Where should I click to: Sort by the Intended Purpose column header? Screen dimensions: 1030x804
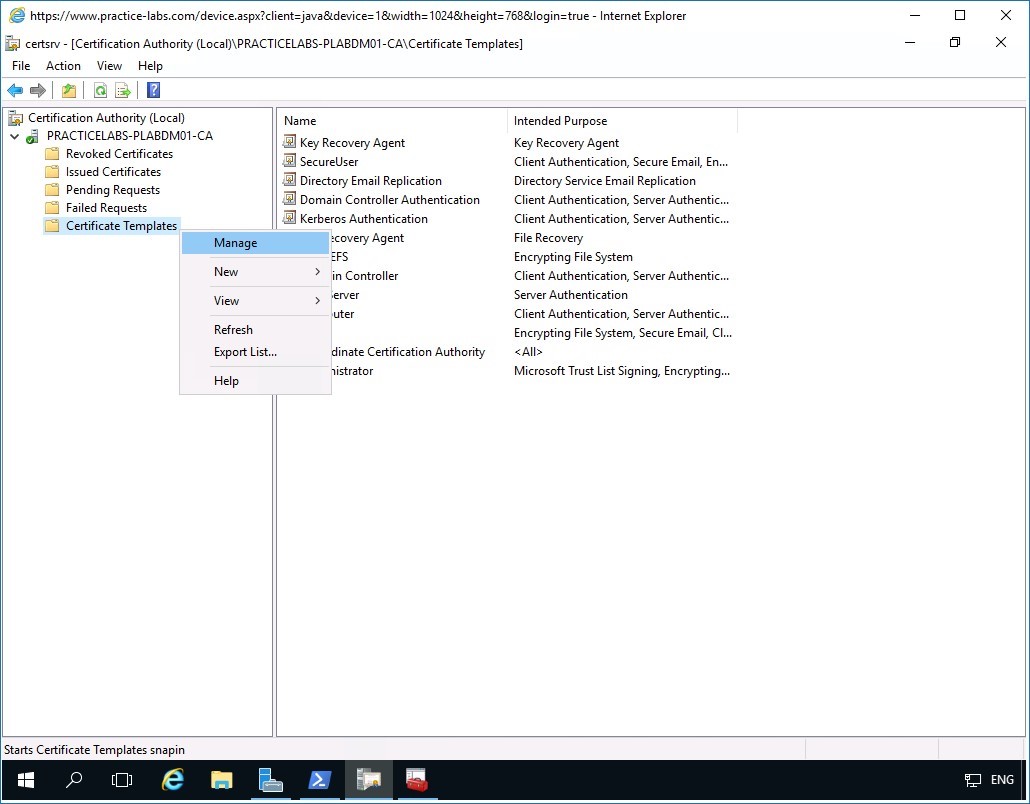(622, 121)
